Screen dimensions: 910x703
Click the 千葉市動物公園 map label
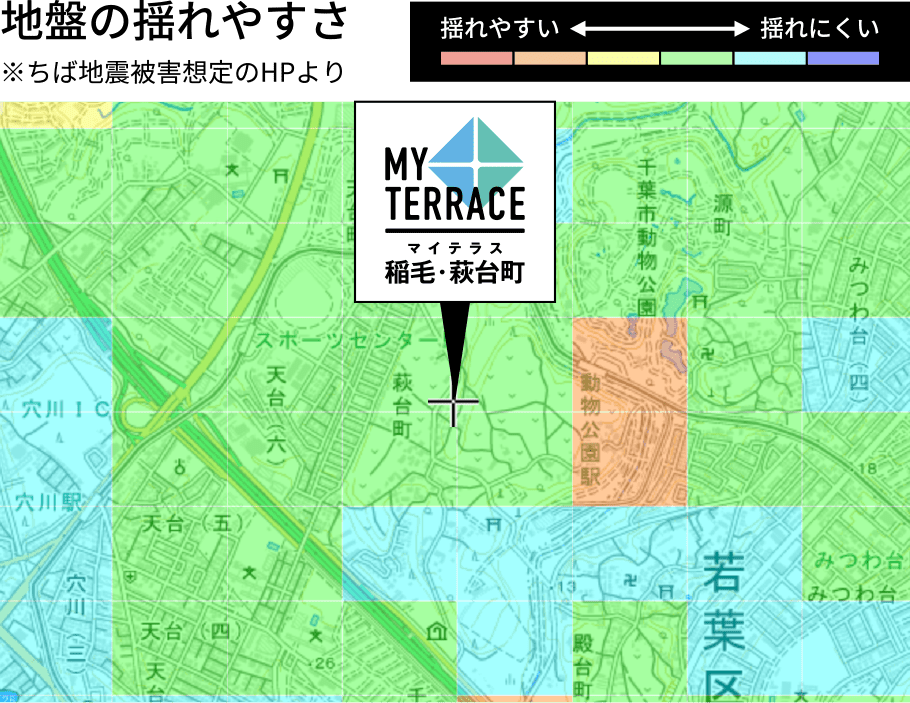click(x=647, y=237)
